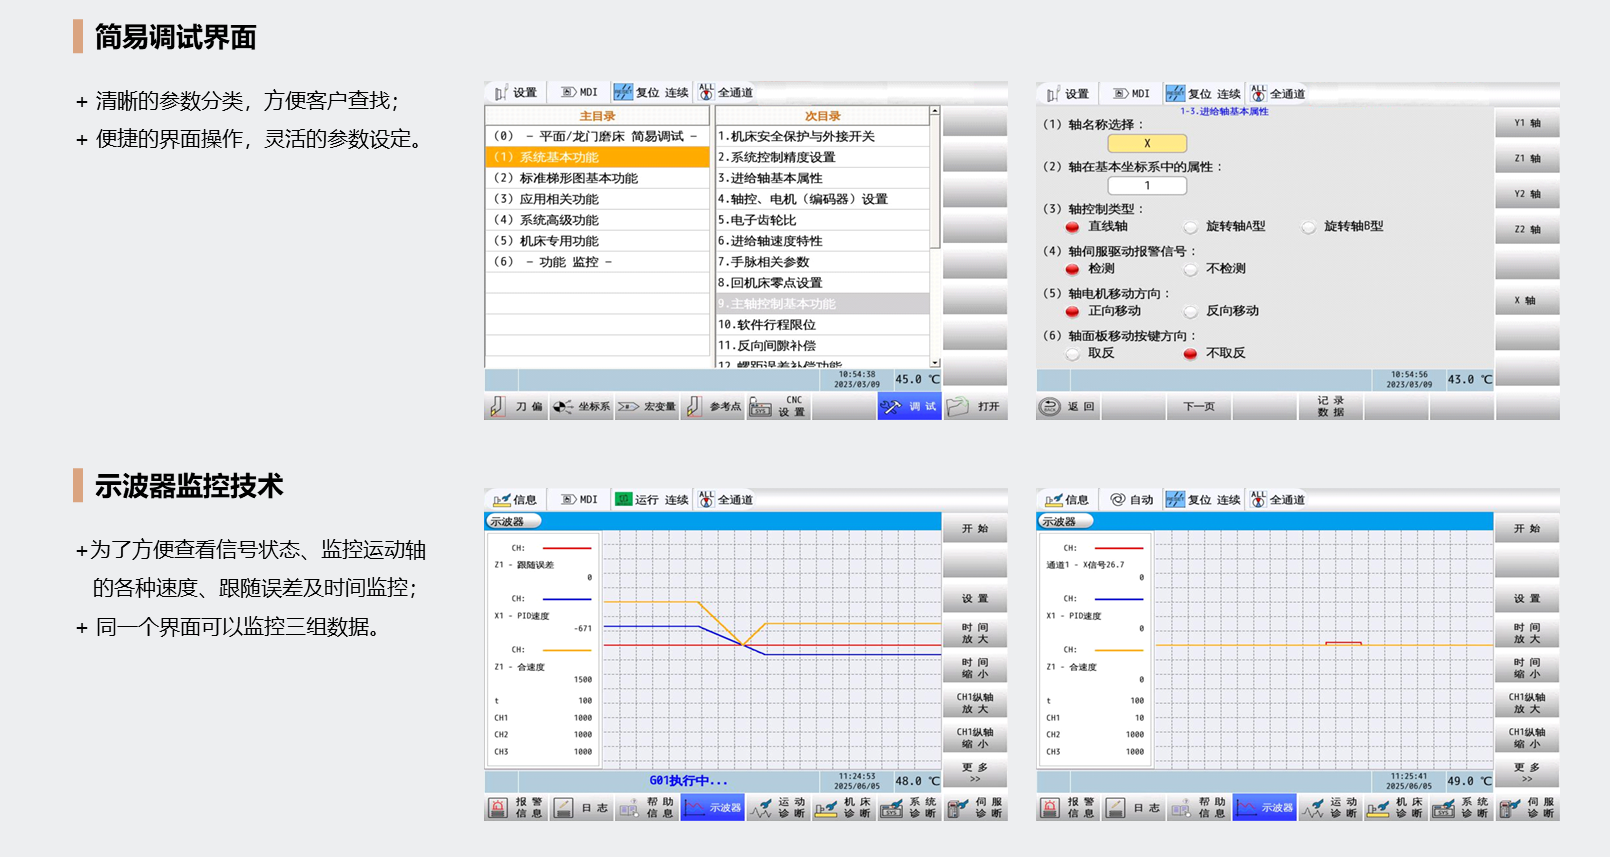Click the 次目录 vertical scrollbar thumb

point(935,180)
